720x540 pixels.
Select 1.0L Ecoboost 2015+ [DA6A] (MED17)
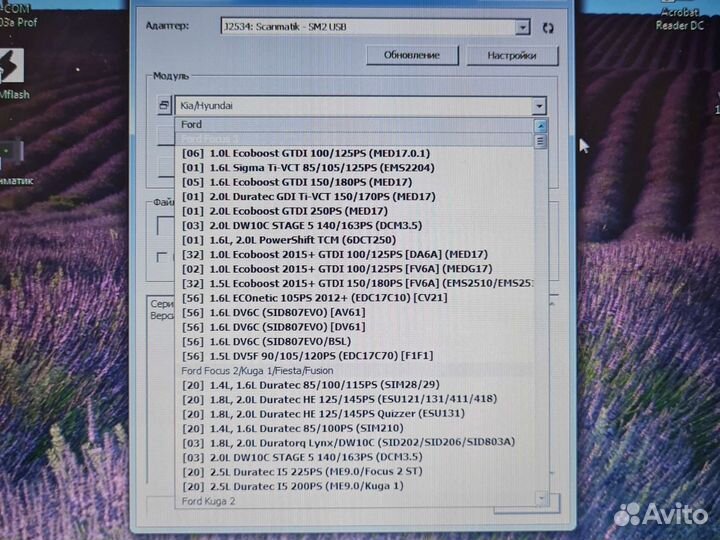point(354,254)
